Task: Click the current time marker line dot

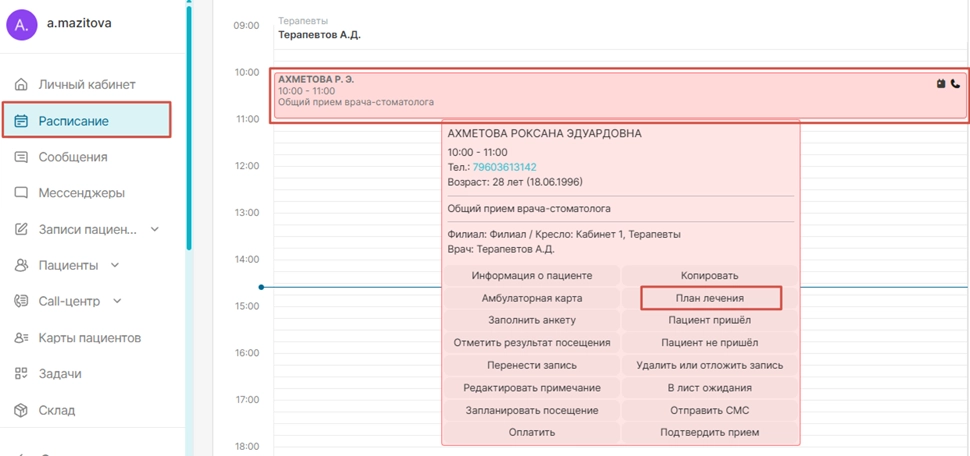Action: coord(261,287)
